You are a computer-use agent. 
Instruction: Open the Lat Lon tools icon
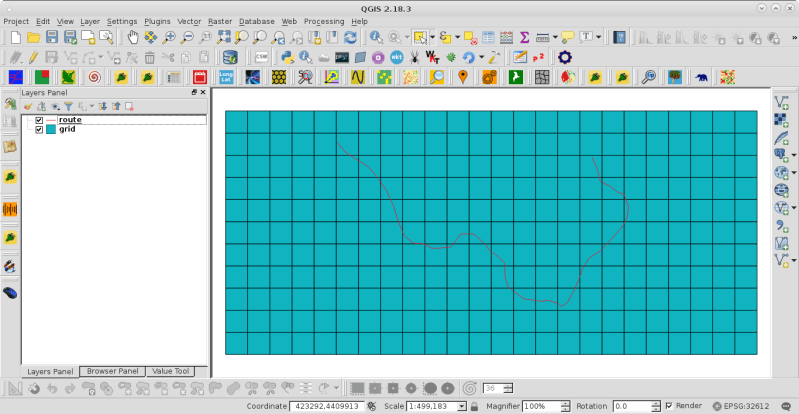(x=226, y=77)
